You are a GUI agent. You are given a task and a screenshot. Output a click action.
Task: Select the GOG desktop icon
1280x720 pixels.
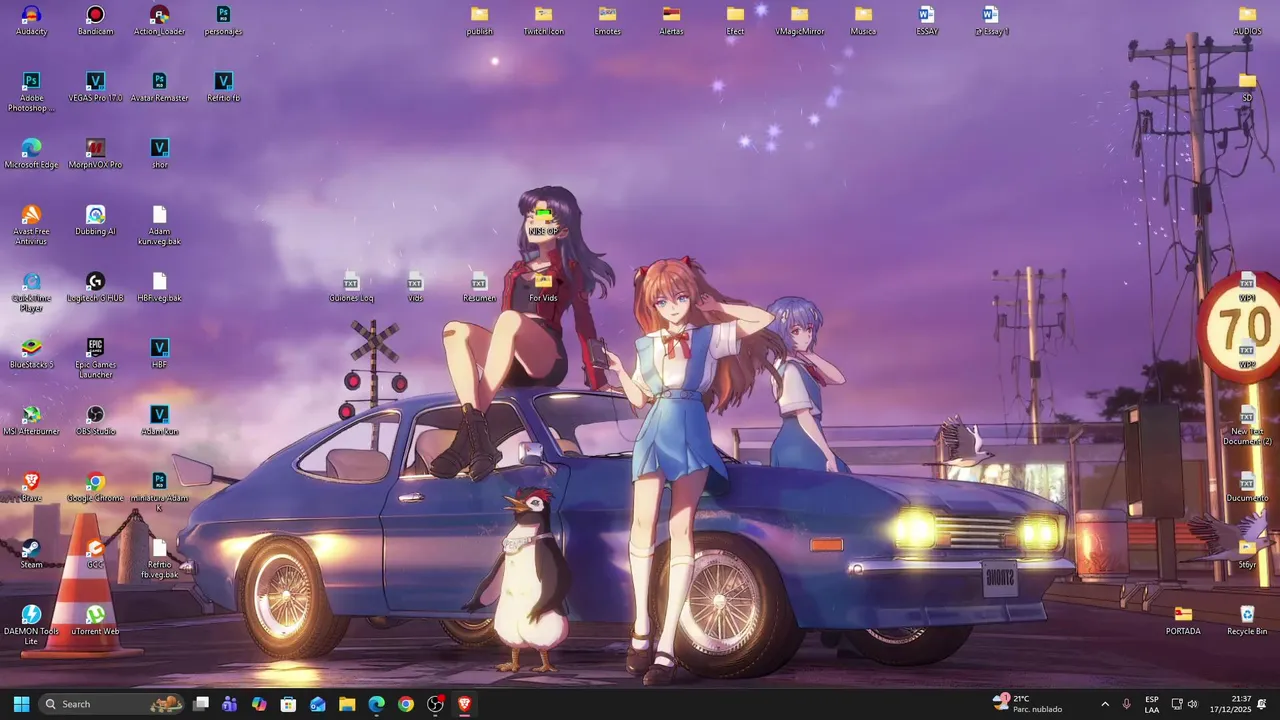(95, 554)
